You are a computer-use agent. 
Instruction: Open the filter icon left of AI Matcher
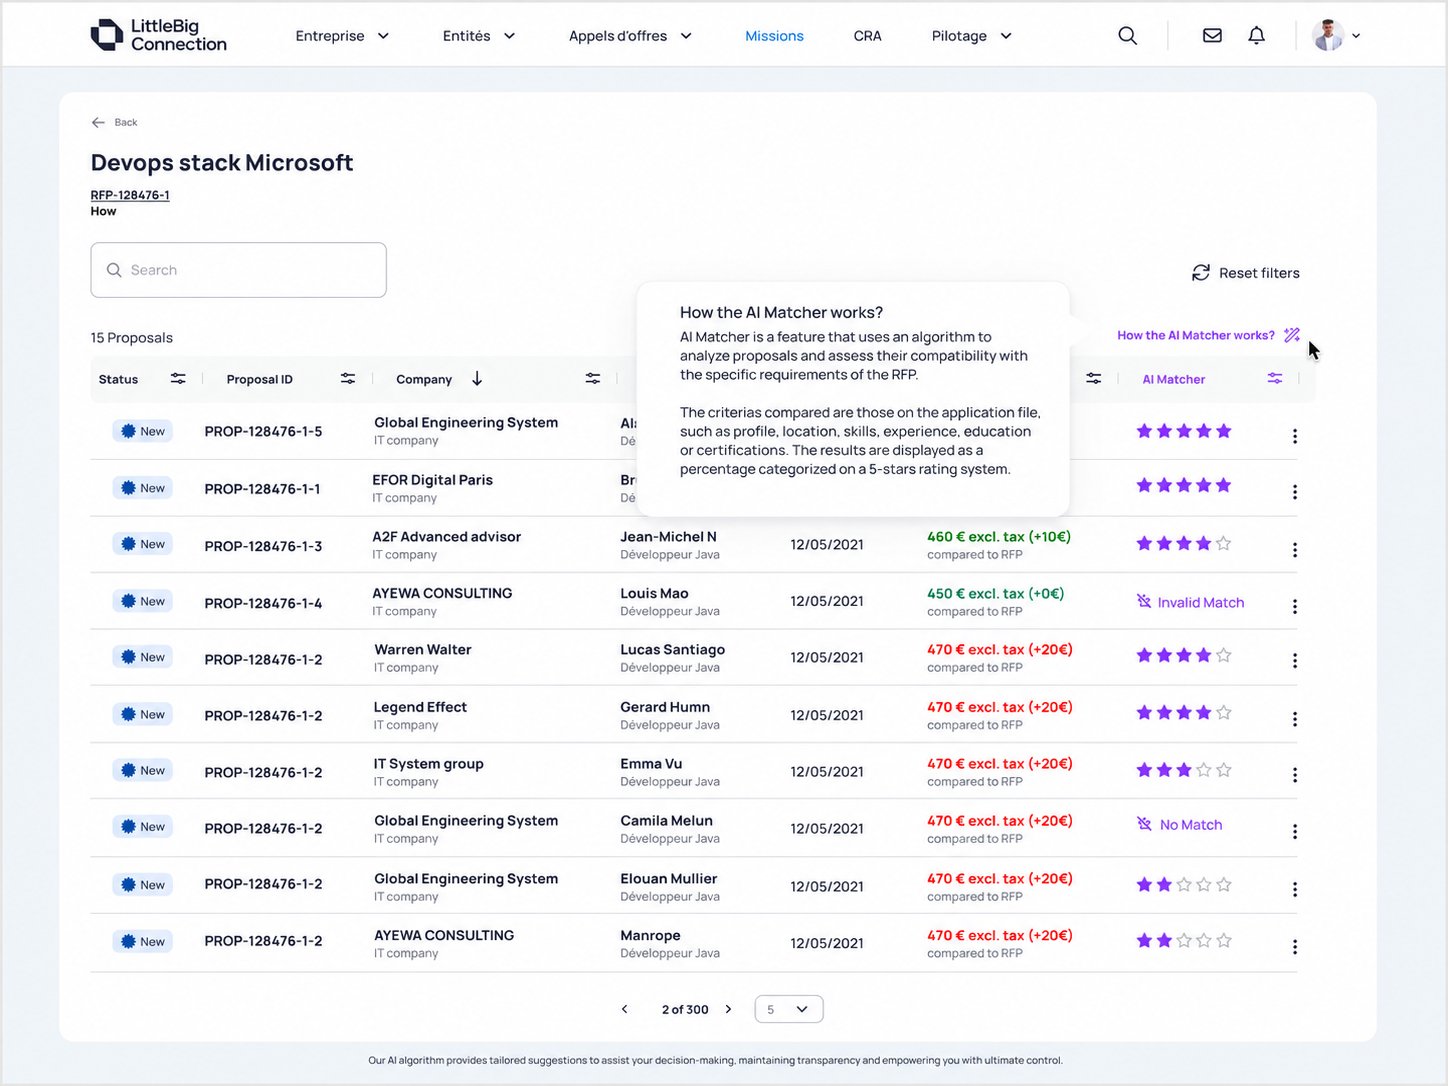point(1094,379)
